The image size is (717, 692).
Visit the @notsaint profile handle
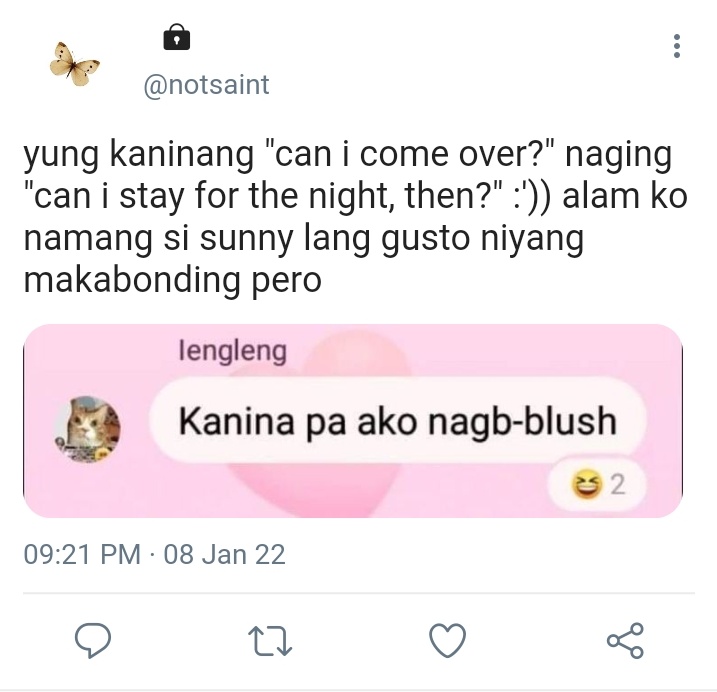207,85
